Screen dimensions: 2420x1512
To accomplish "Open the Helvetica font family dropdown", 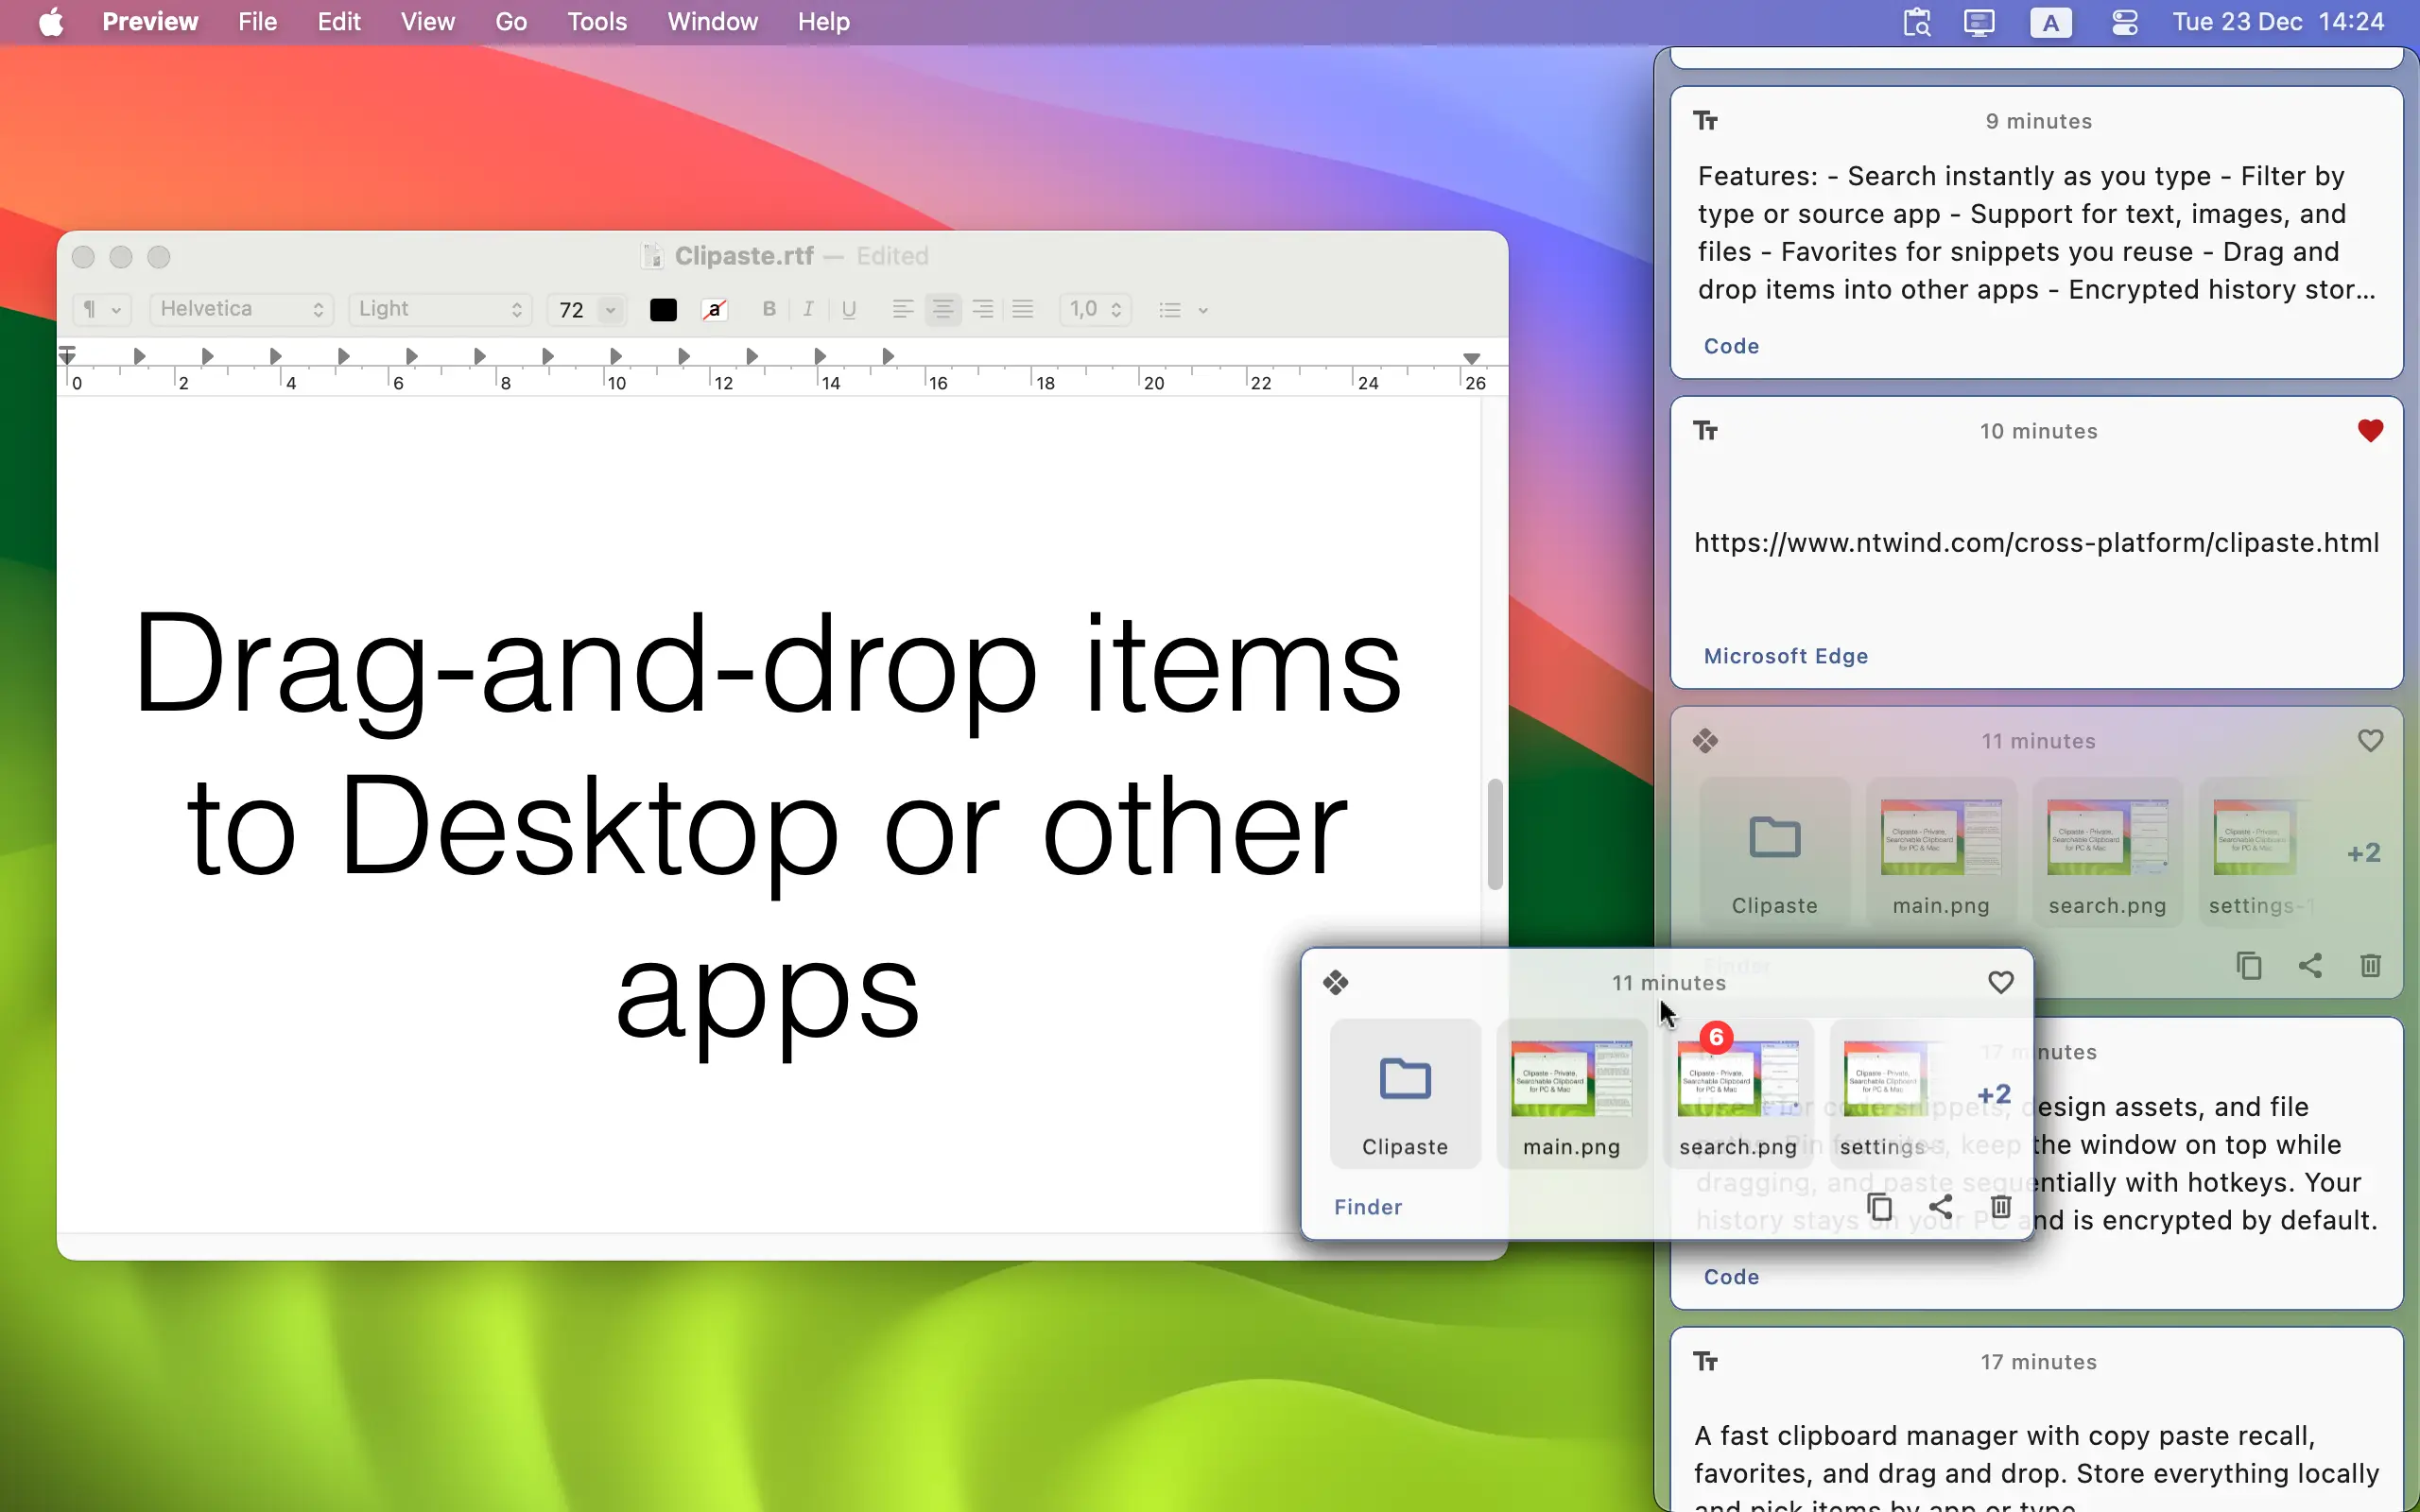I will coord(241,309).
